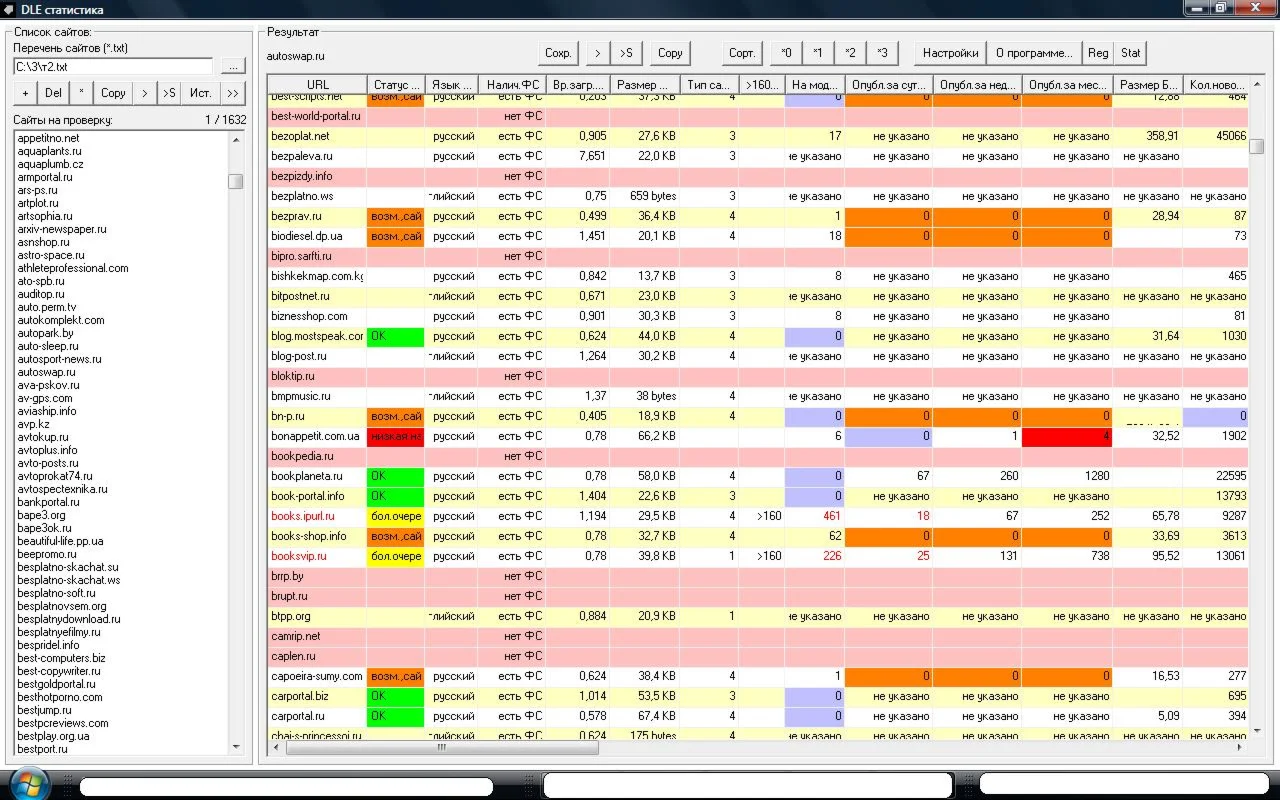Click the '>' button in site list panel
This screenshot has height=800, width=1280.
tap(145, 93)
